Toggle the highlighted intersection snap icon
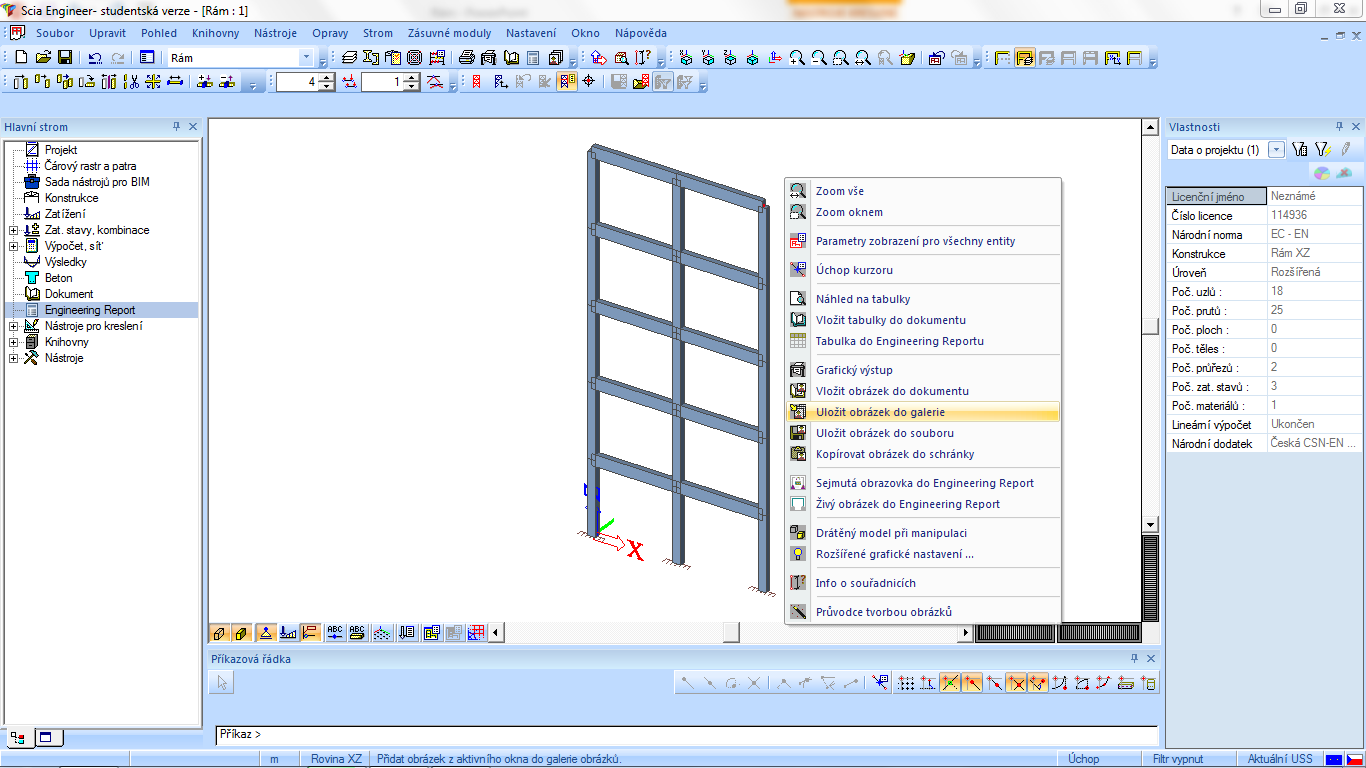The height and width of the screenshot is (768, 1366). pos(1016,683)
